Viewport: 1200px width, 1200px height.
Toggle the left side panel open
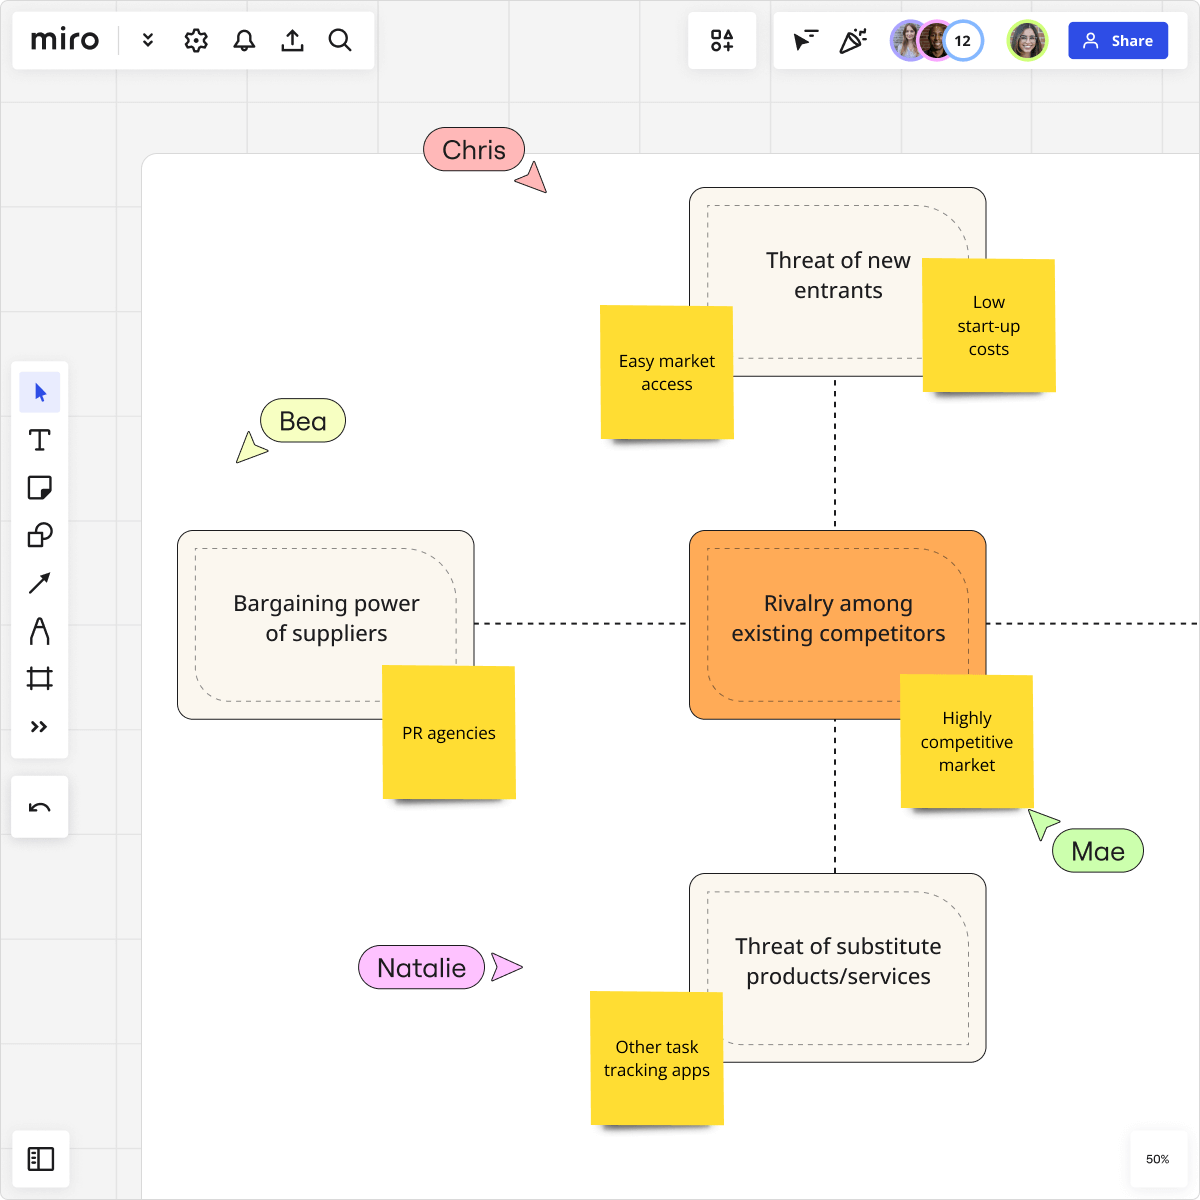[x=40, y=1159]
